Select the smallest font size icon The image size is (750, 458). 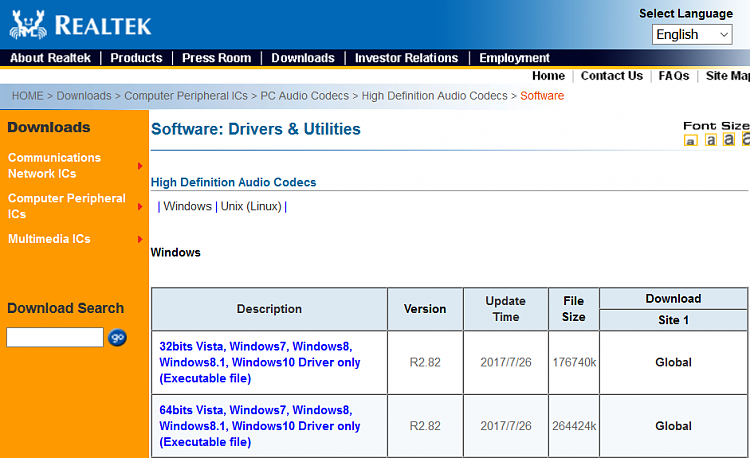click(690, 141)
